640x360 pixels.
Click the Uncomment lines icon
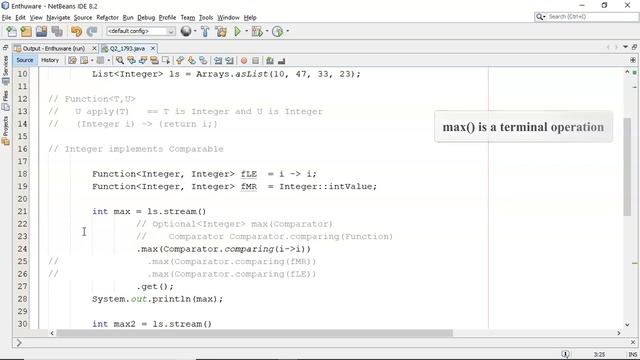click(x=281, y=61)
